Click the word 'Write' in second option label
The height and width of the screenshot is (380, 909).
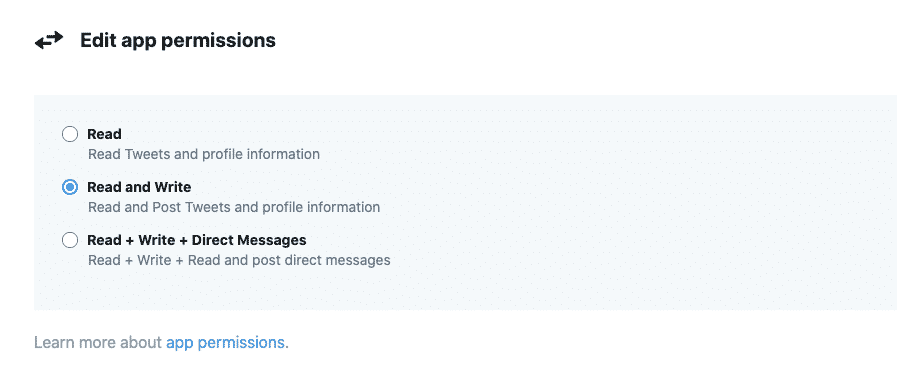[x=172, y=187]
